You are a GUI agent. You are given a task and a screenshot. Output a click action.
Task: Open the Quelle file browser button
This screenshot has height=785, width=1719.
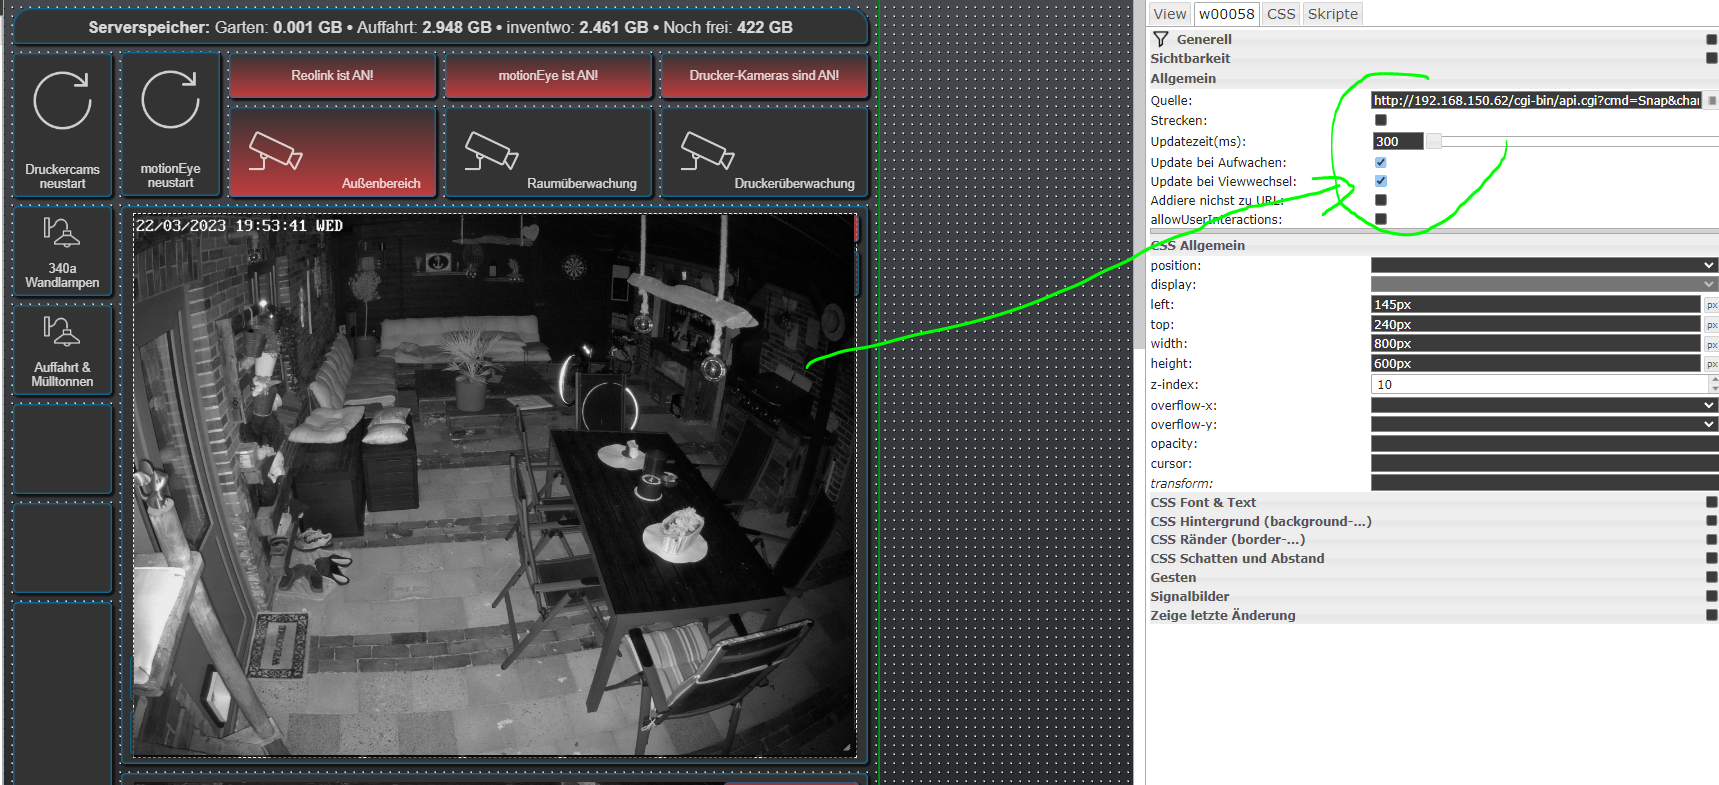click(x=1712, y=100)
